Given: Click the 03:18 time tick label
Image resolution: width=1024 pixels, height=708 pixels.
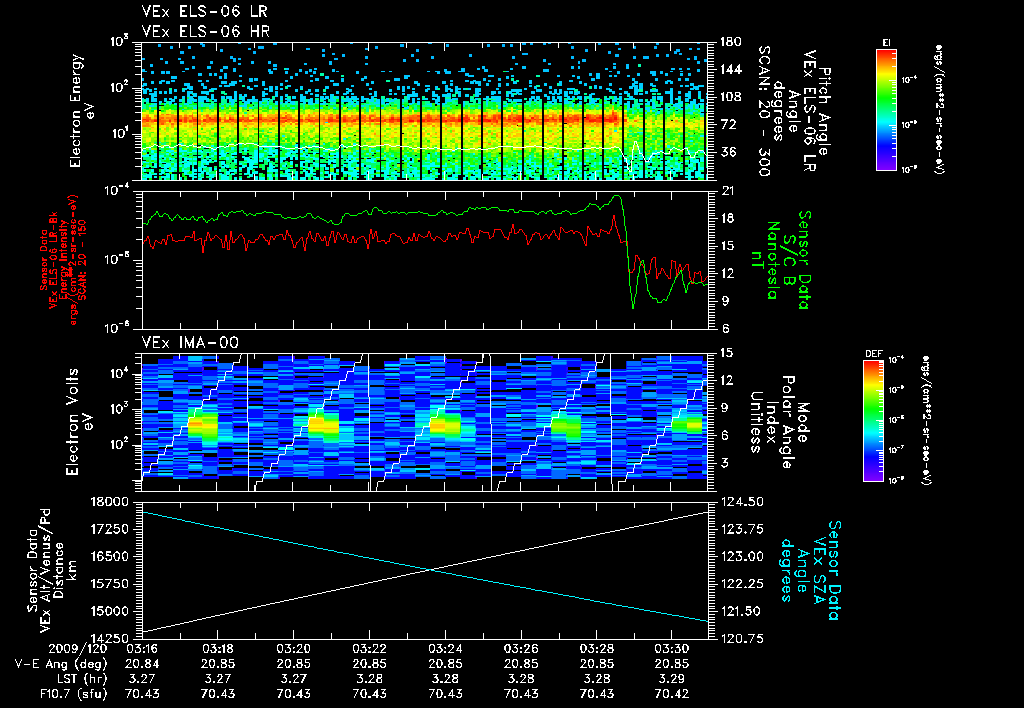Looking at the screenshot, I should coord(217,649).
